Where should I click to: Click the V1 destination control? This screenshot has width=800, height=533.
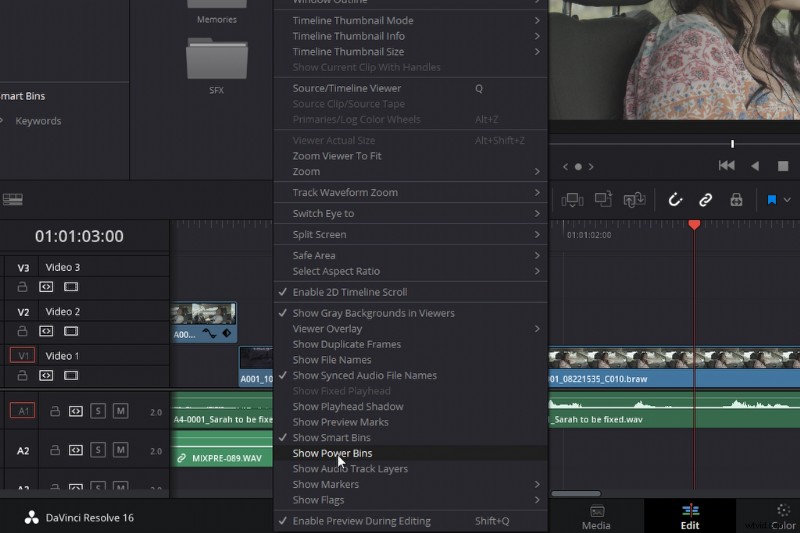[x=22, y=355]
